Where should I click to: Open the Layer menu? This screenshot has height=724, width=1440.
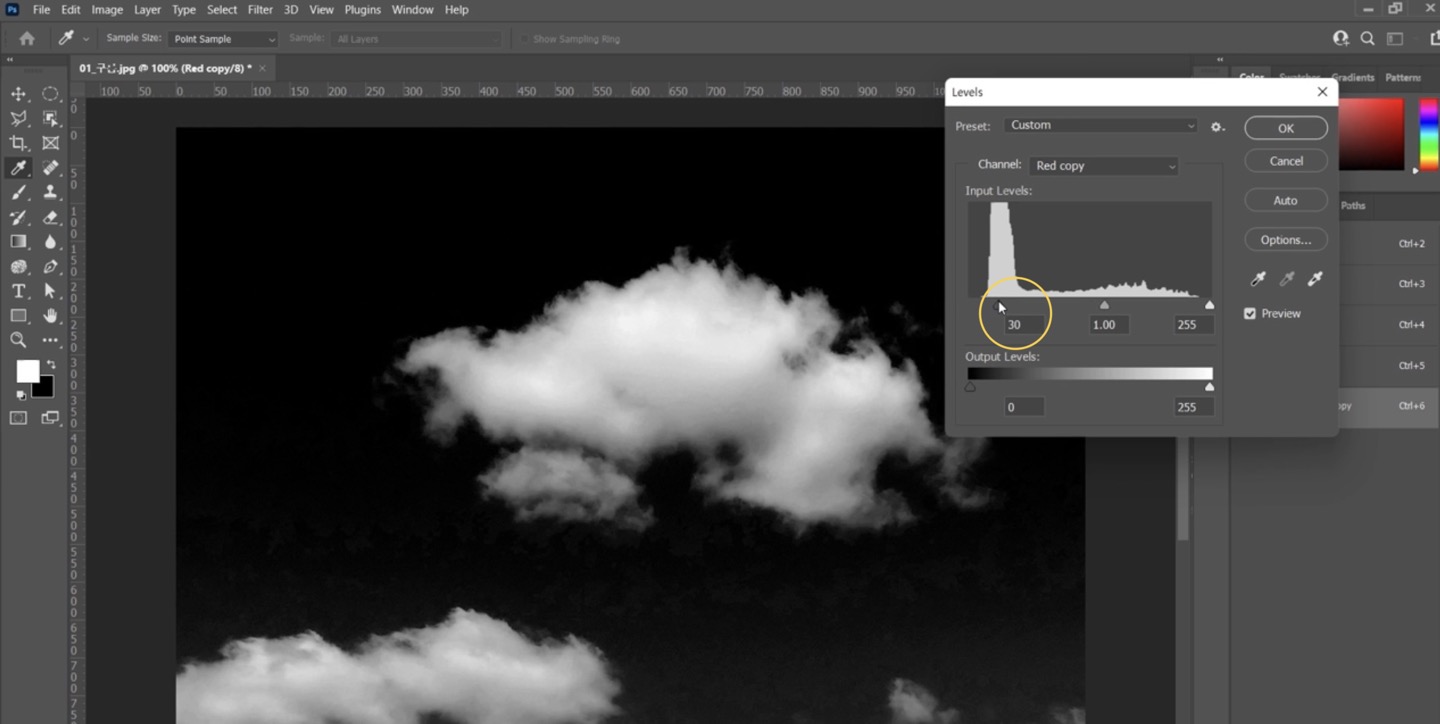click(148, 10)
